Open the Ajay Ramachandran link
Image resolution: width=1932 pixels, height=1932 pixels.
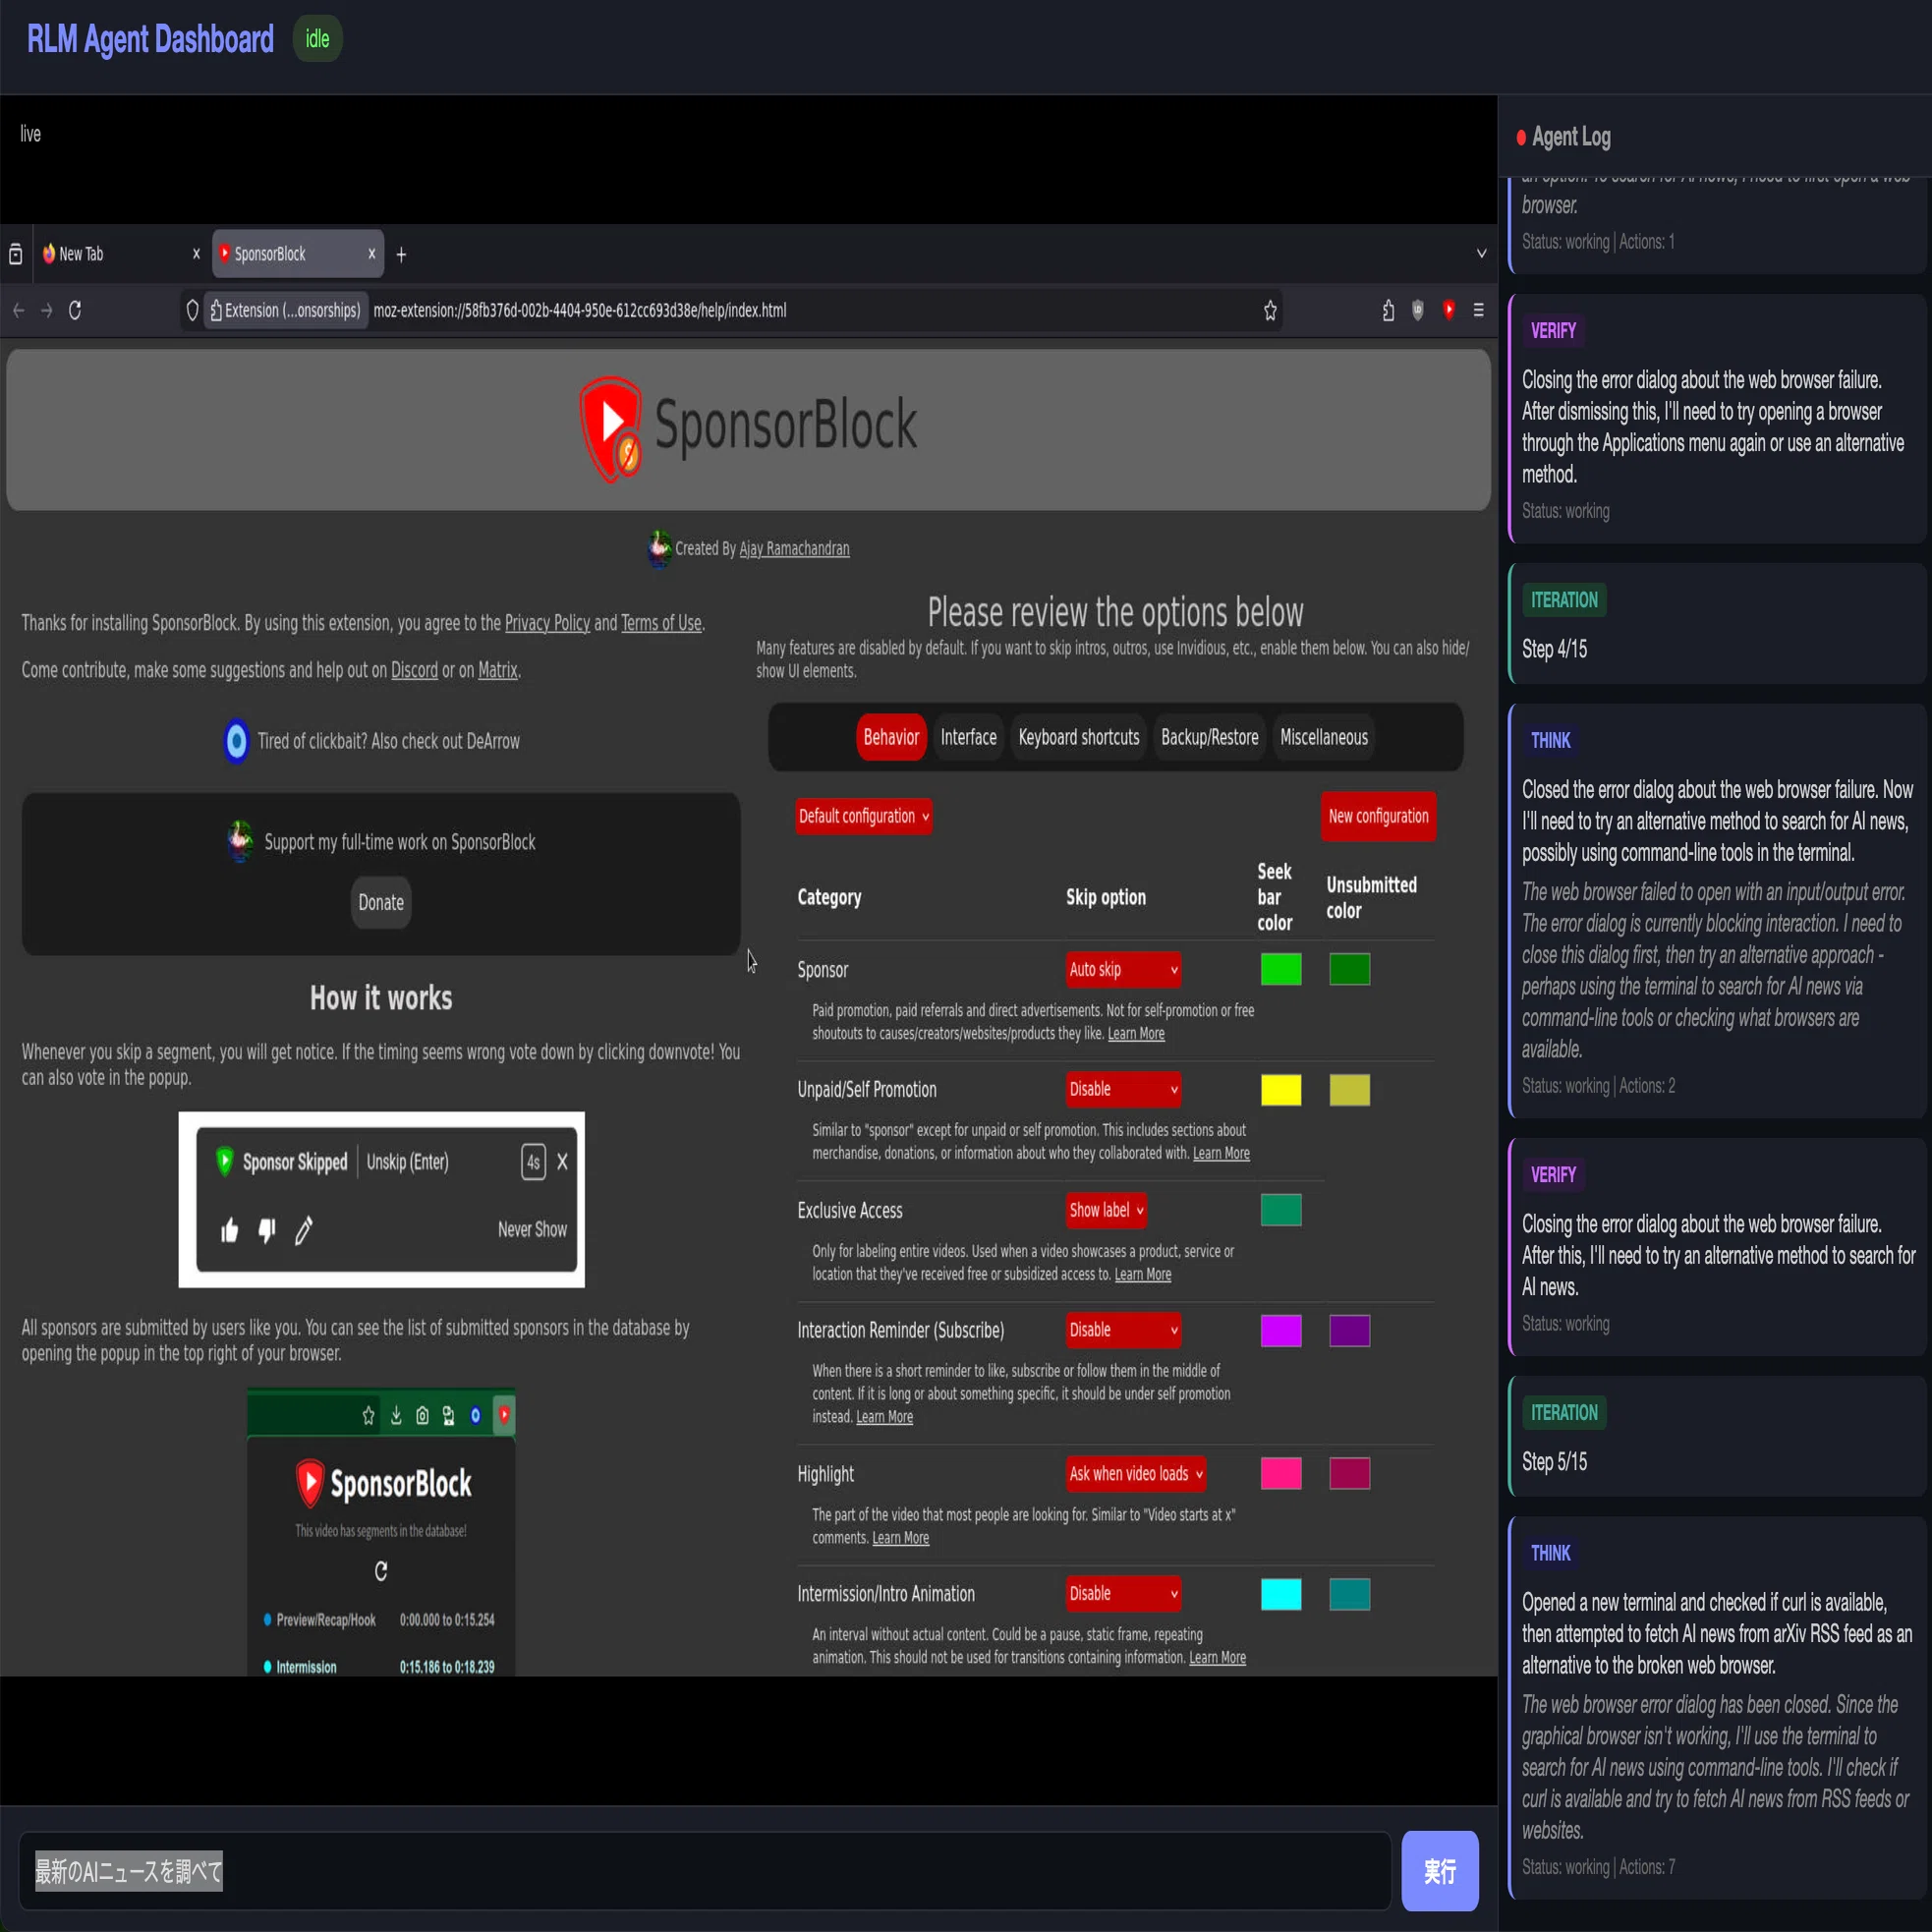(794, 548)
